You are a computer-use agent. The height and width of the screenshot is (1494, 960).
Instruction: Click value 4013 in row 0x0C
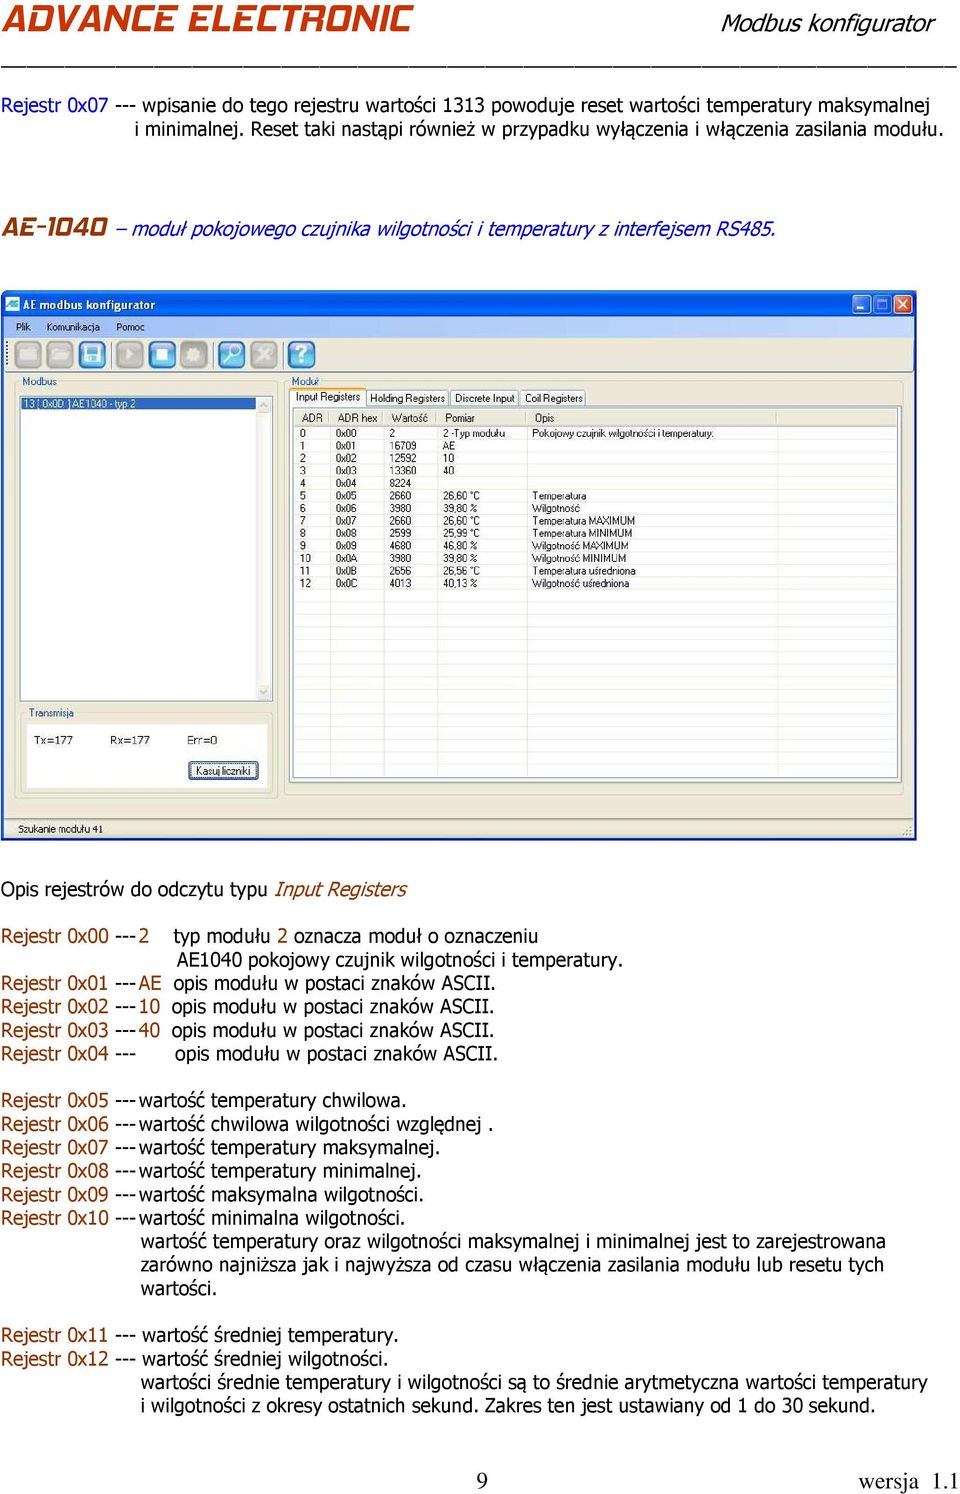point(400,584)
